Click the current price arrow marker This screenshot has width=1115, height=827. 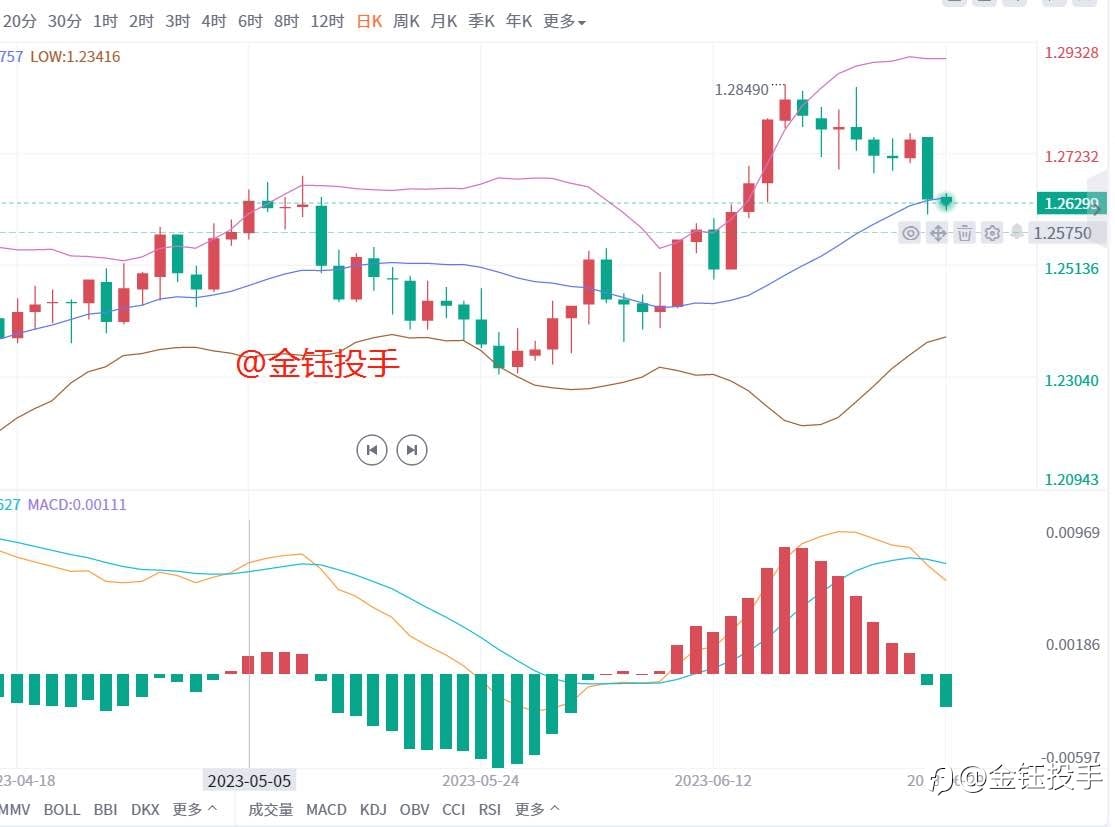click(x=946, y=202)
